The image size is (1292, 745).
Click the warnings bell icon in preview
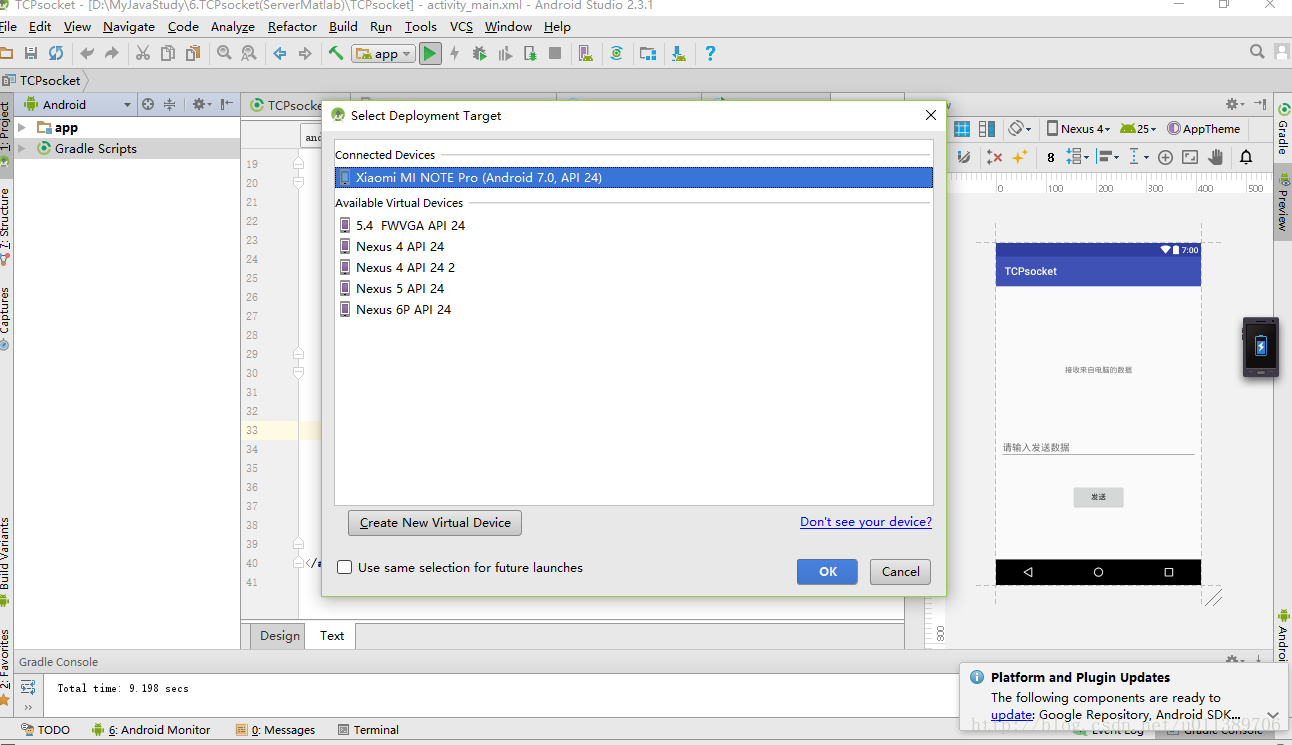[x=1246, y=157]
